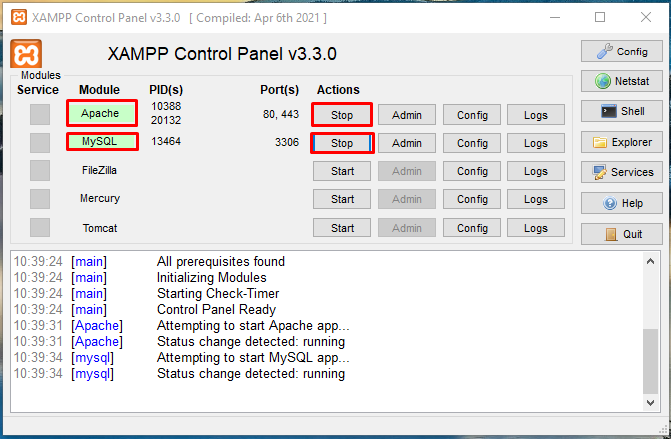The height and width of the screenshot is (439, 671).
Task: Click the Help question-mark button
Action: tap(621, 203)
